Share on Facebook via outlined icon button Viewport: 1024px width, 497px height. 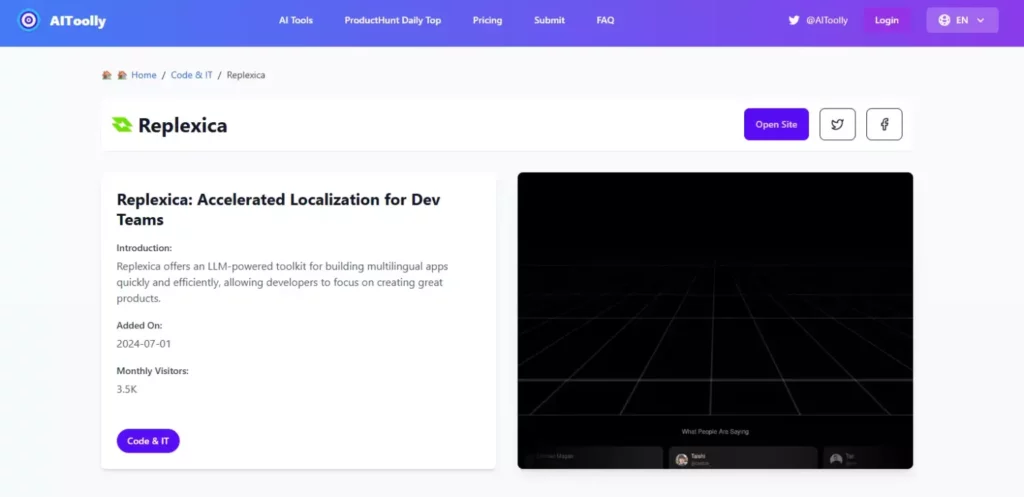pos(884,124)
